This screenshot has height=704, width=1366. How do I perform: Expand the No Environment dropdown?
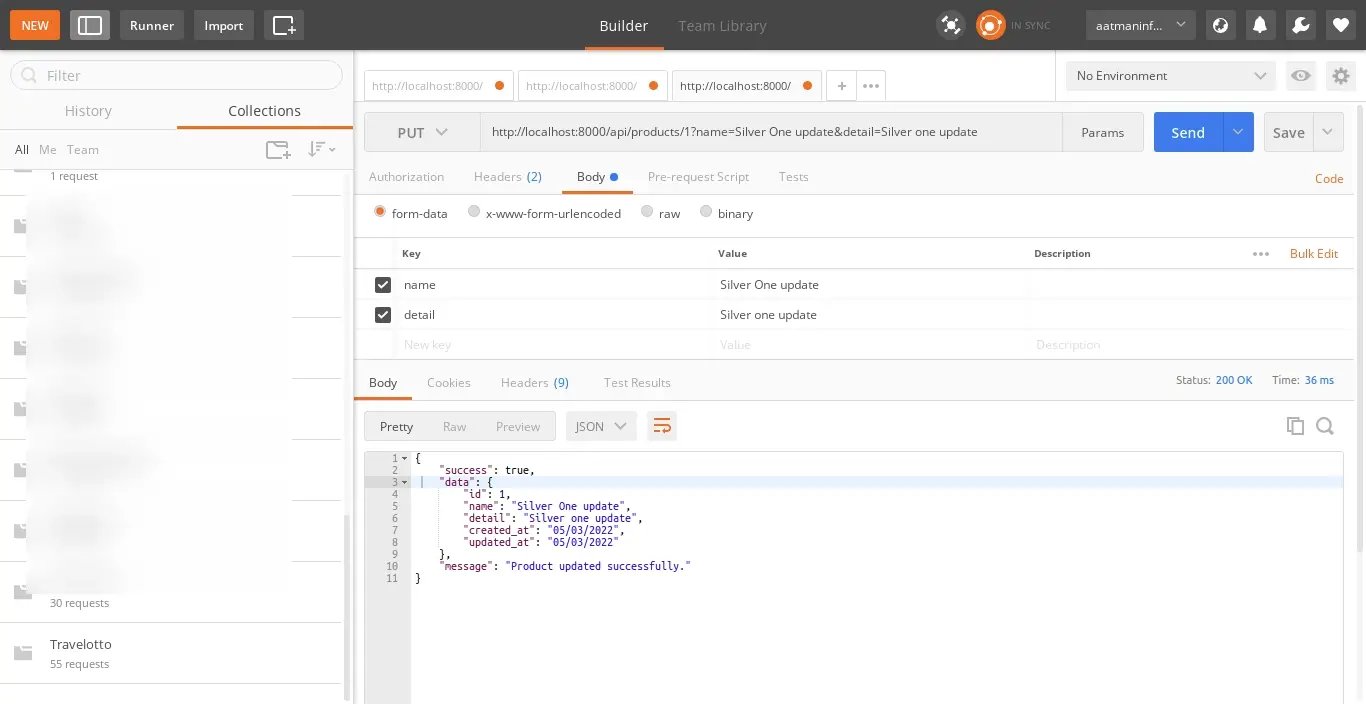click(x=1170, y=76)
